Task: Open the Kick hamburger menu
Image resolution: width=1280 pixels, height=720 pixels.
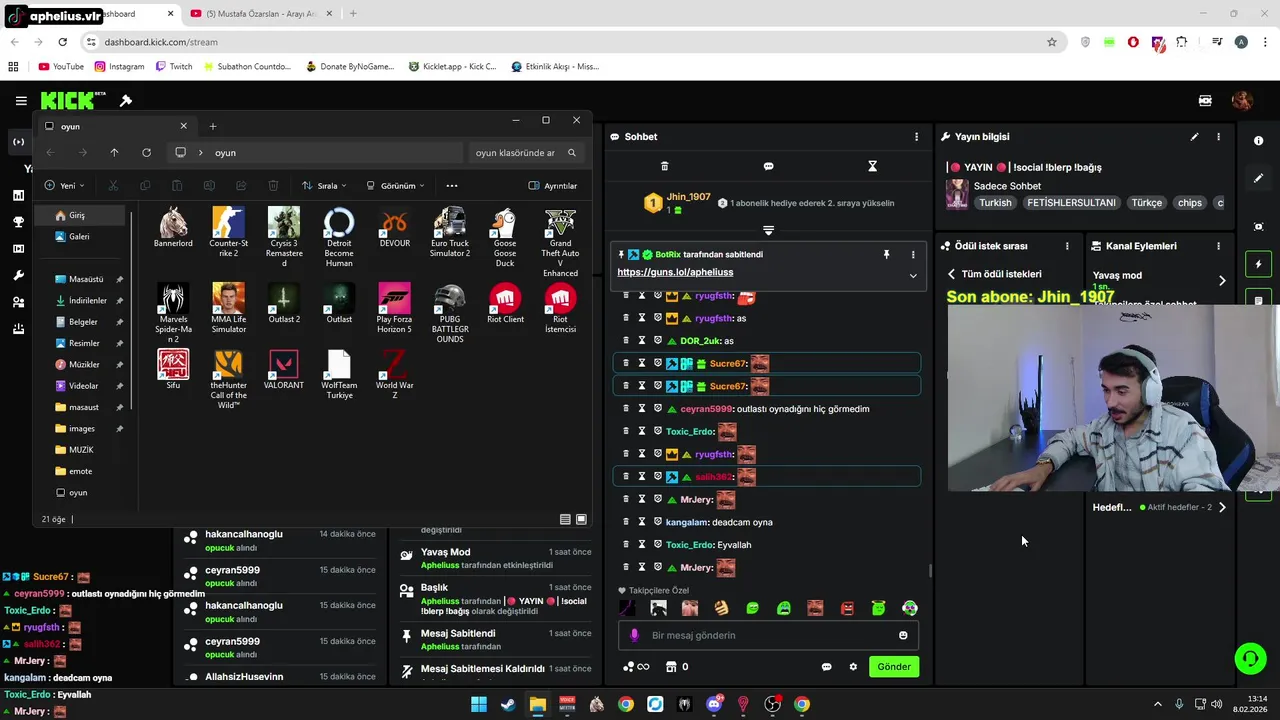Action: [21, 101]
